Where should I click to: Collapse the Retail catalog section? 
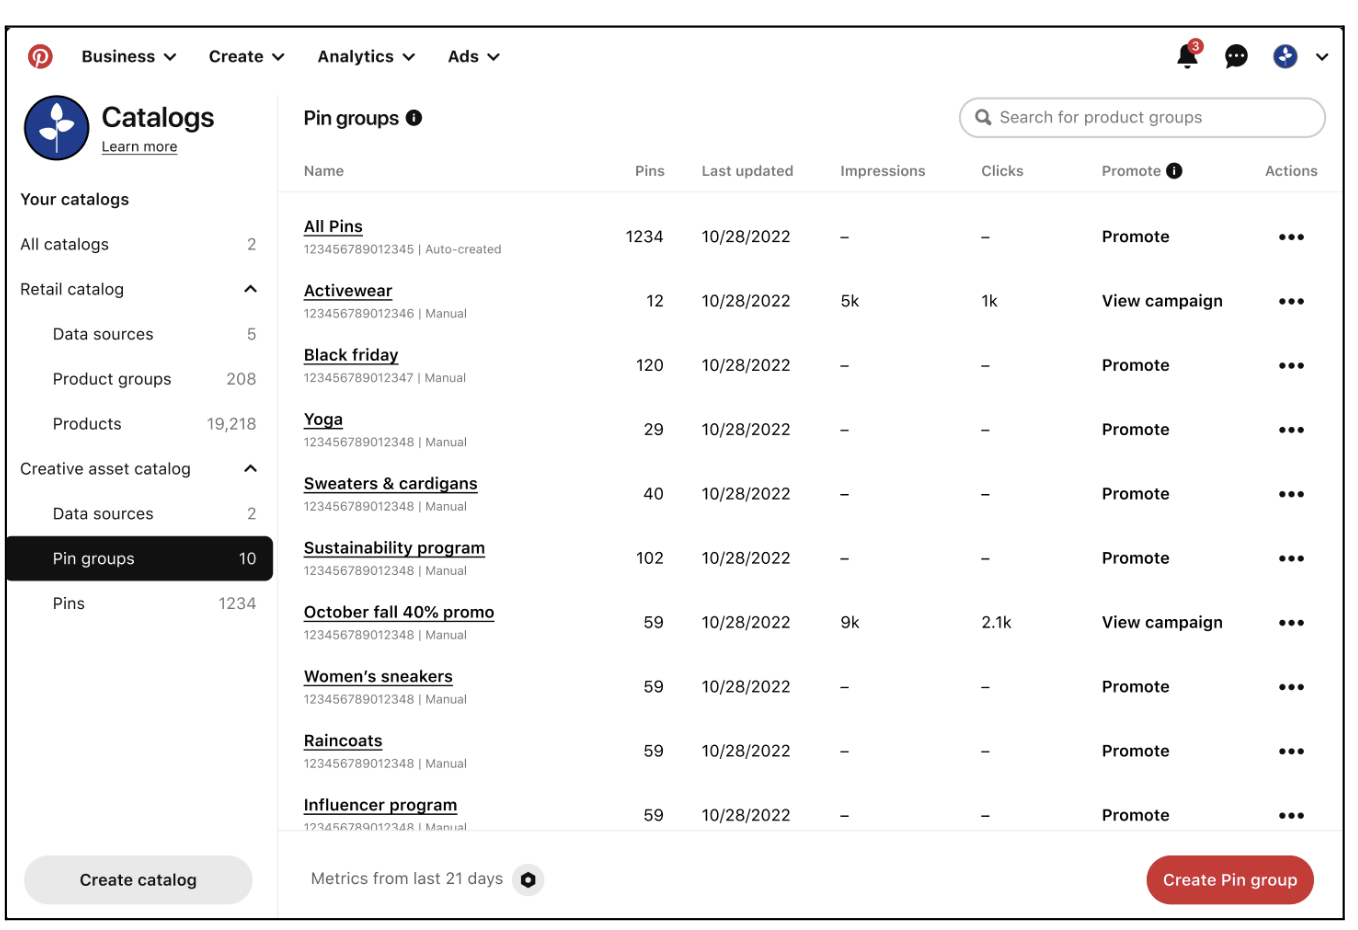click(250, 289)
